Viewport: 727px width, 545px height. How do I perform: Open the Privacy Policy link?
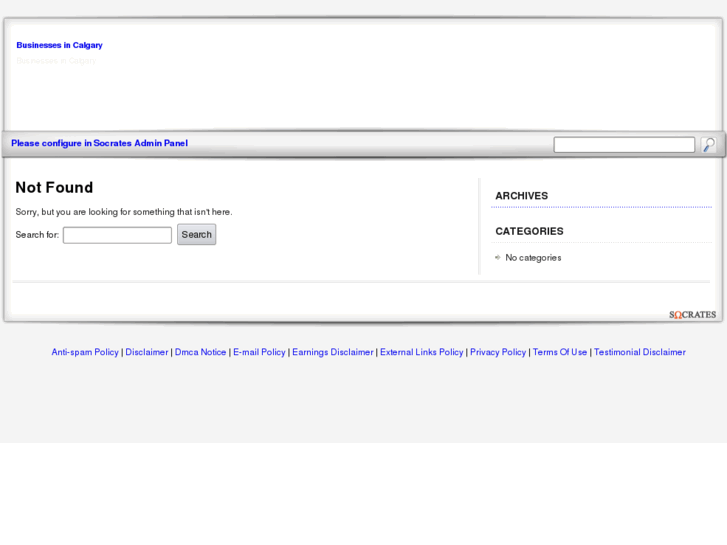[498, 352]
